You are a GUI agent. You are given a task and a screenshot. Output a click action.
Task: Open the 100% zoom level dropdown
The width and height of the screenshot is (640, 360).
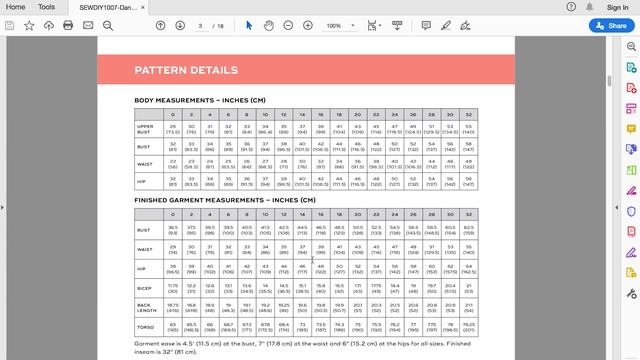340,26
